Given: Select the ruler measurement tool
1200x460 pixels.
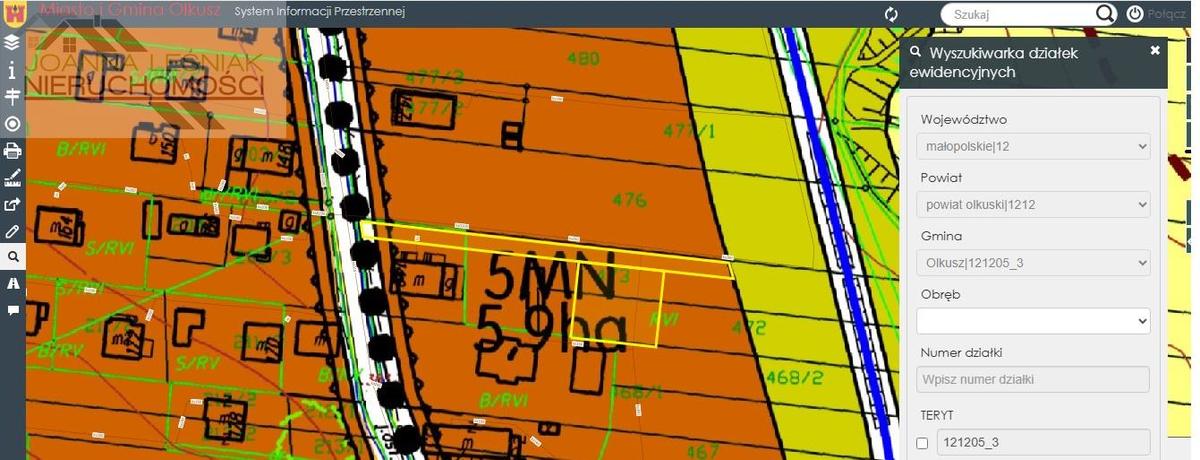Looking at the screenshot, I should click(12, 178).
